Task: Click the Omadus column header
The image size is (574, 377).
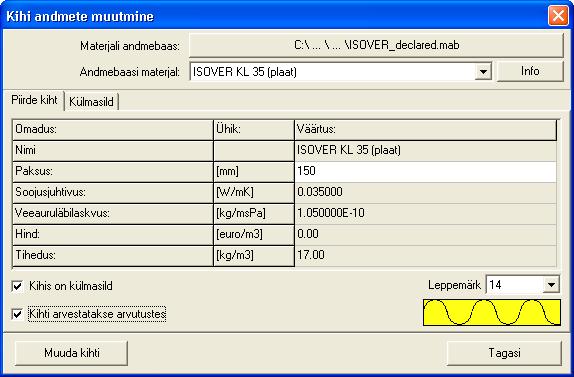Action: [113, 130]
